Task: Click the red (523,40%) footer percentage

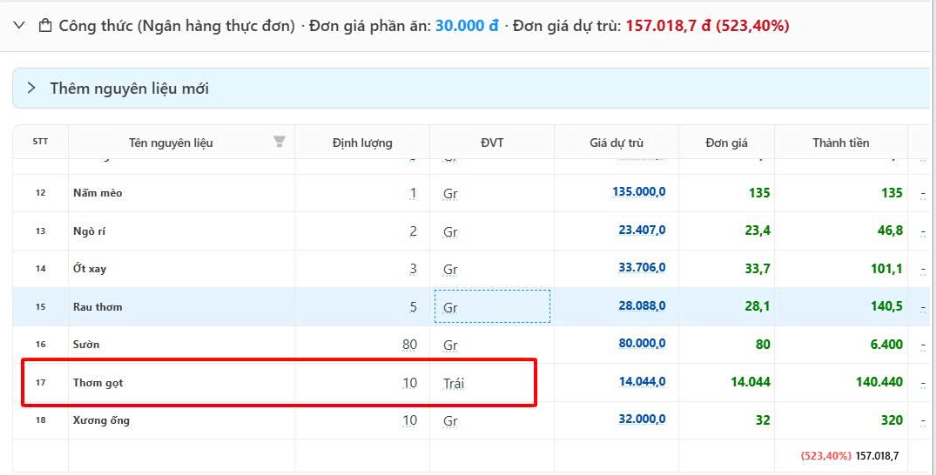Action: point(826,456)
